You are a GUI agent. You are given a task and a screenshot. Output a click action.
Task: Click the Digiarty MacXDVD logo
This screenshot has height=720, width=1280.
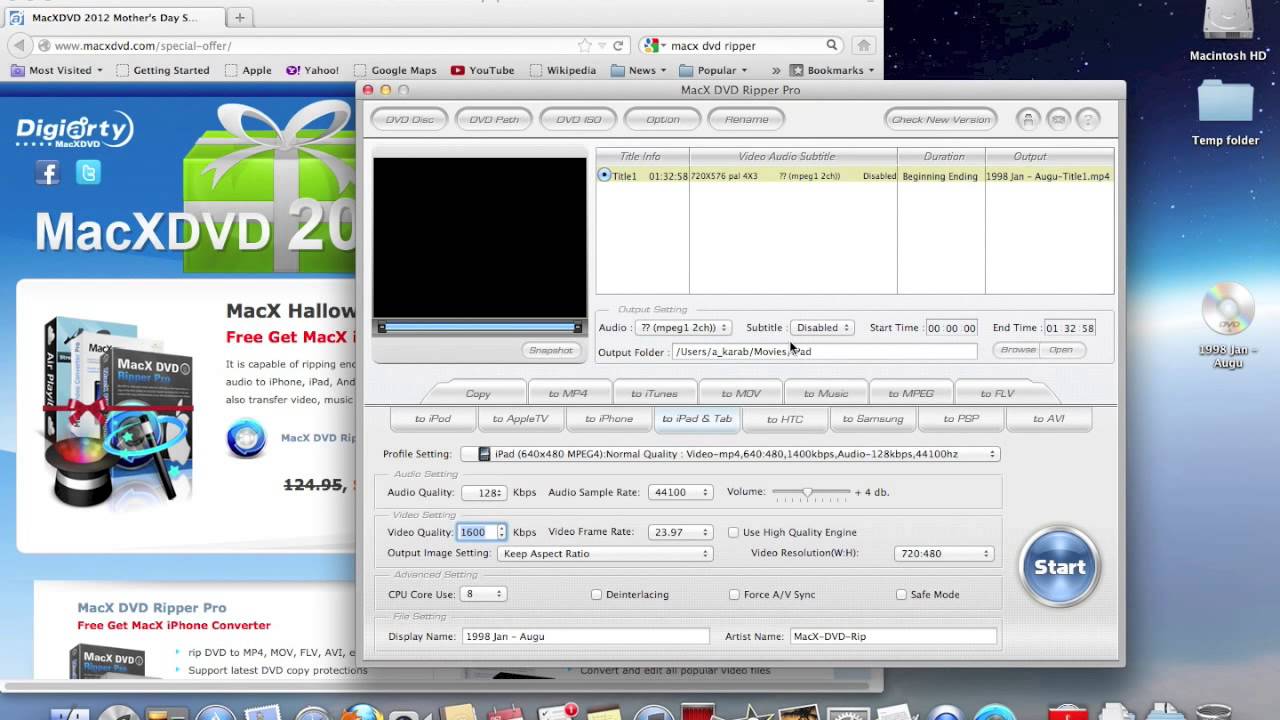click(74, 131)
